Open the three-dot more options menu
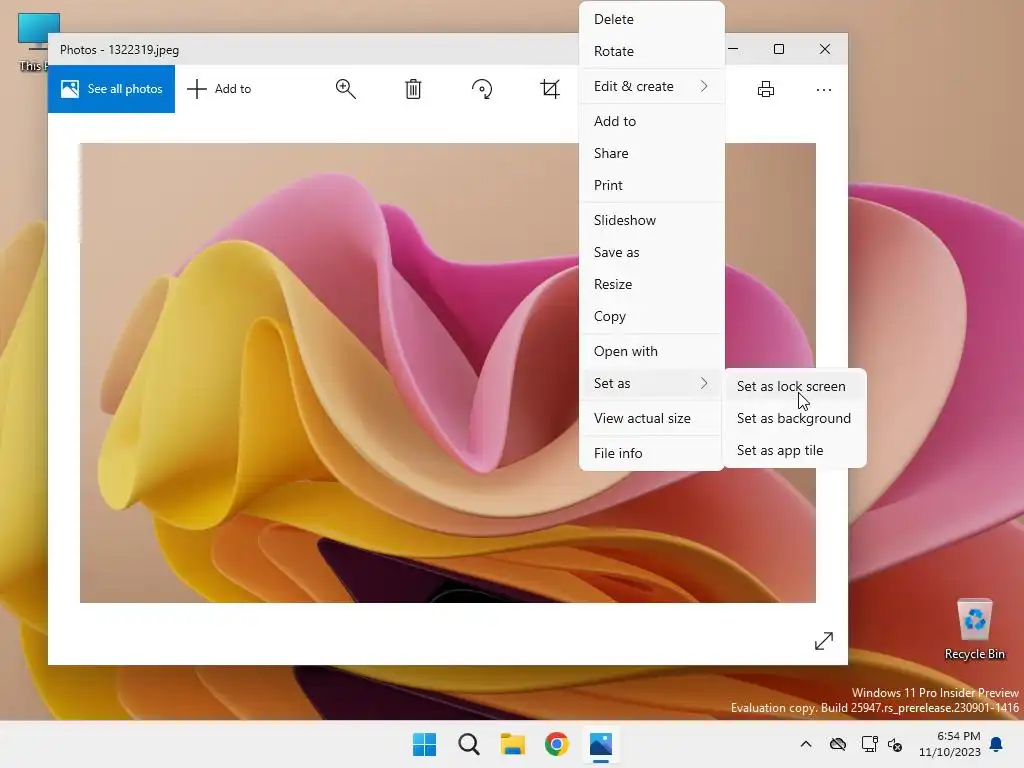 point(824,89)
